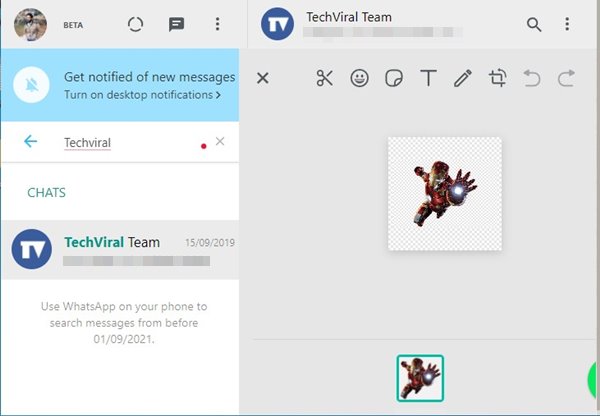Open the Status circle icon

pyautogui.click(x=135, y=24)
